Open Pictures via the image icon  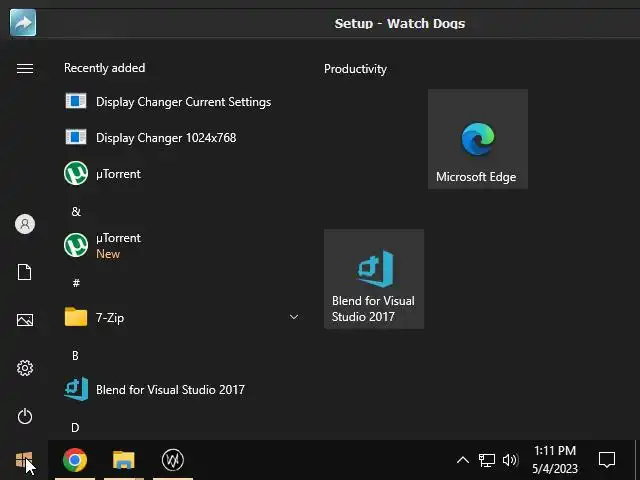pyautogui.click(x=25, y=320)
